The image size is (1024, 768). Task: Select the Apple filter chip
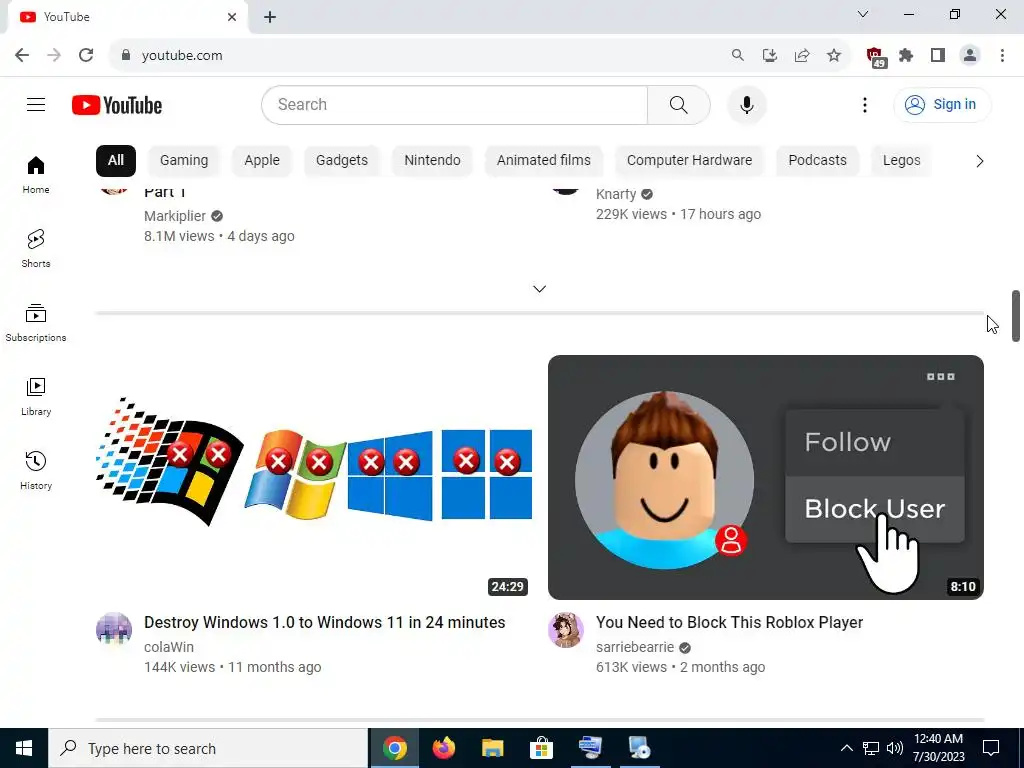tap(262, 161)
